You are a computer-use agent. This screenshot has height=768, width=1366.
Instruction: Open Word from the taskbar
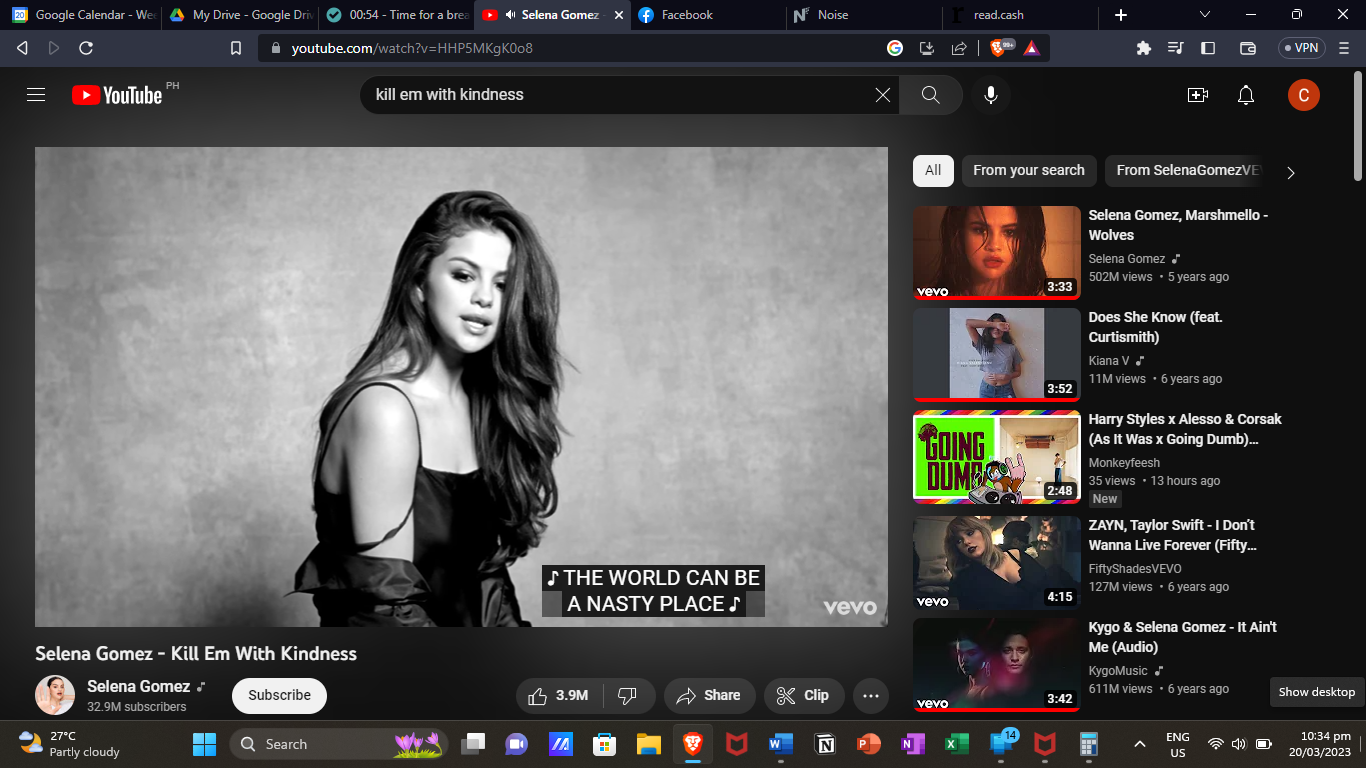[781, 744]
